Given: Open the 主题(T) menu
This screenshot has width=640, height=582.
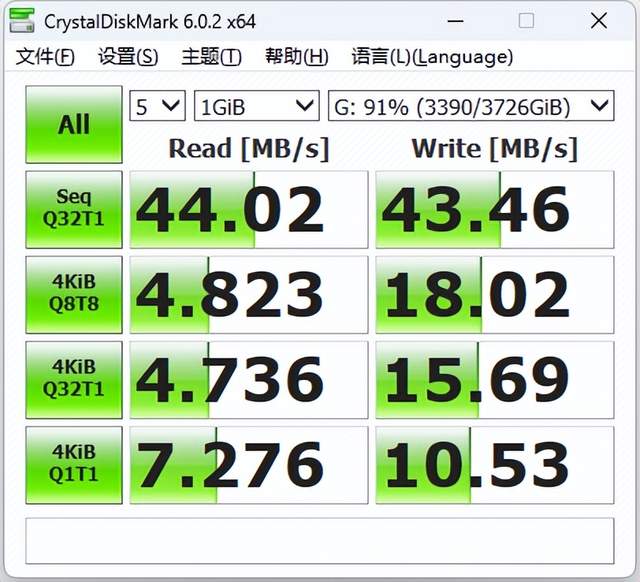Looking at the screenshot, I should click(x=211, y=56).
